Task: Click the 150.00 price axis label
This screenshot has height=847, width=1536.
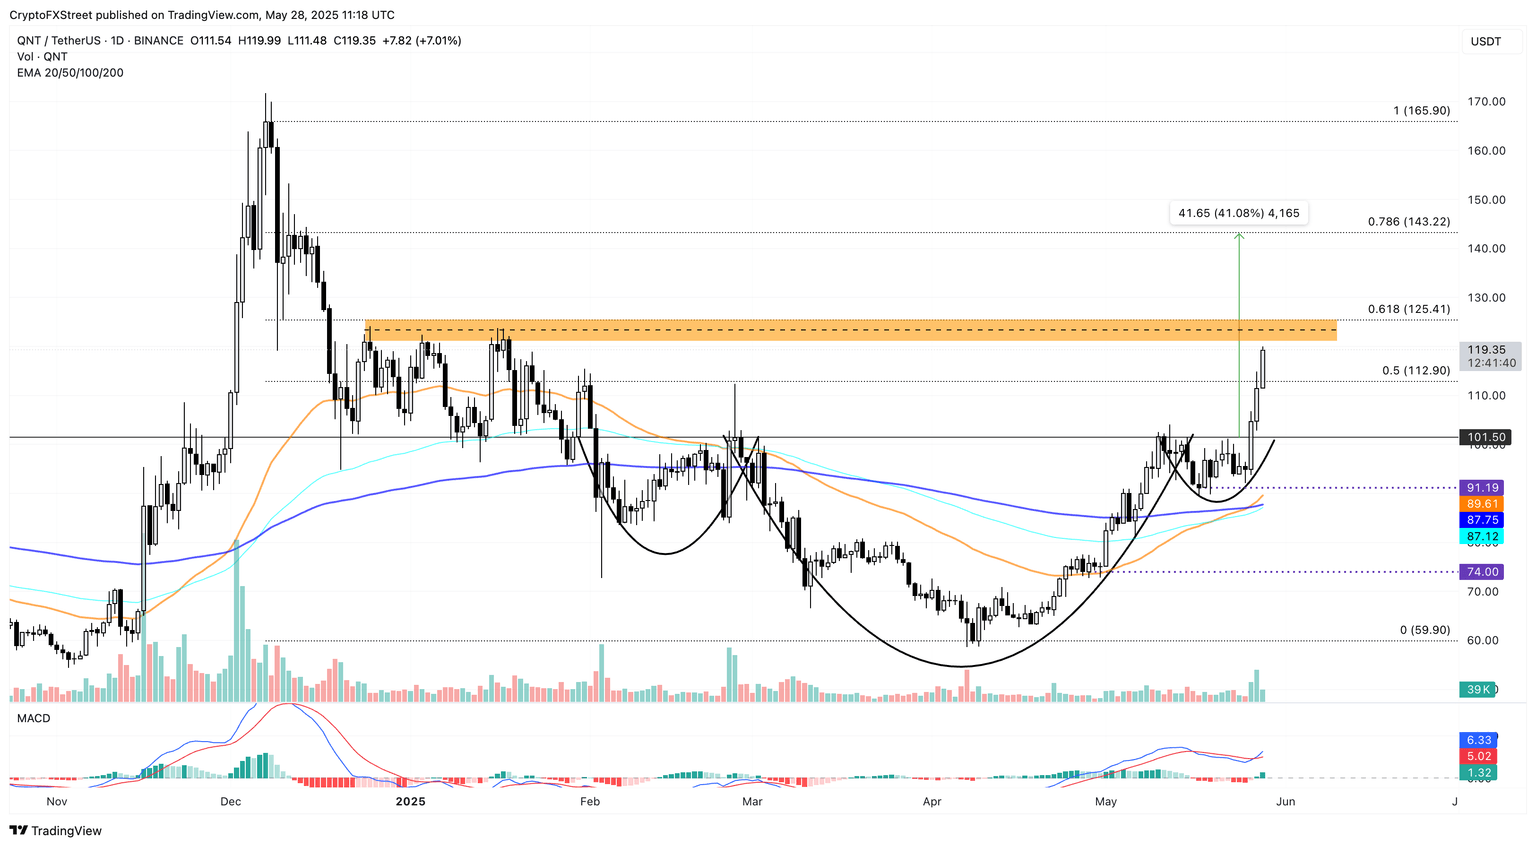Action: (x=1487, y=200)
